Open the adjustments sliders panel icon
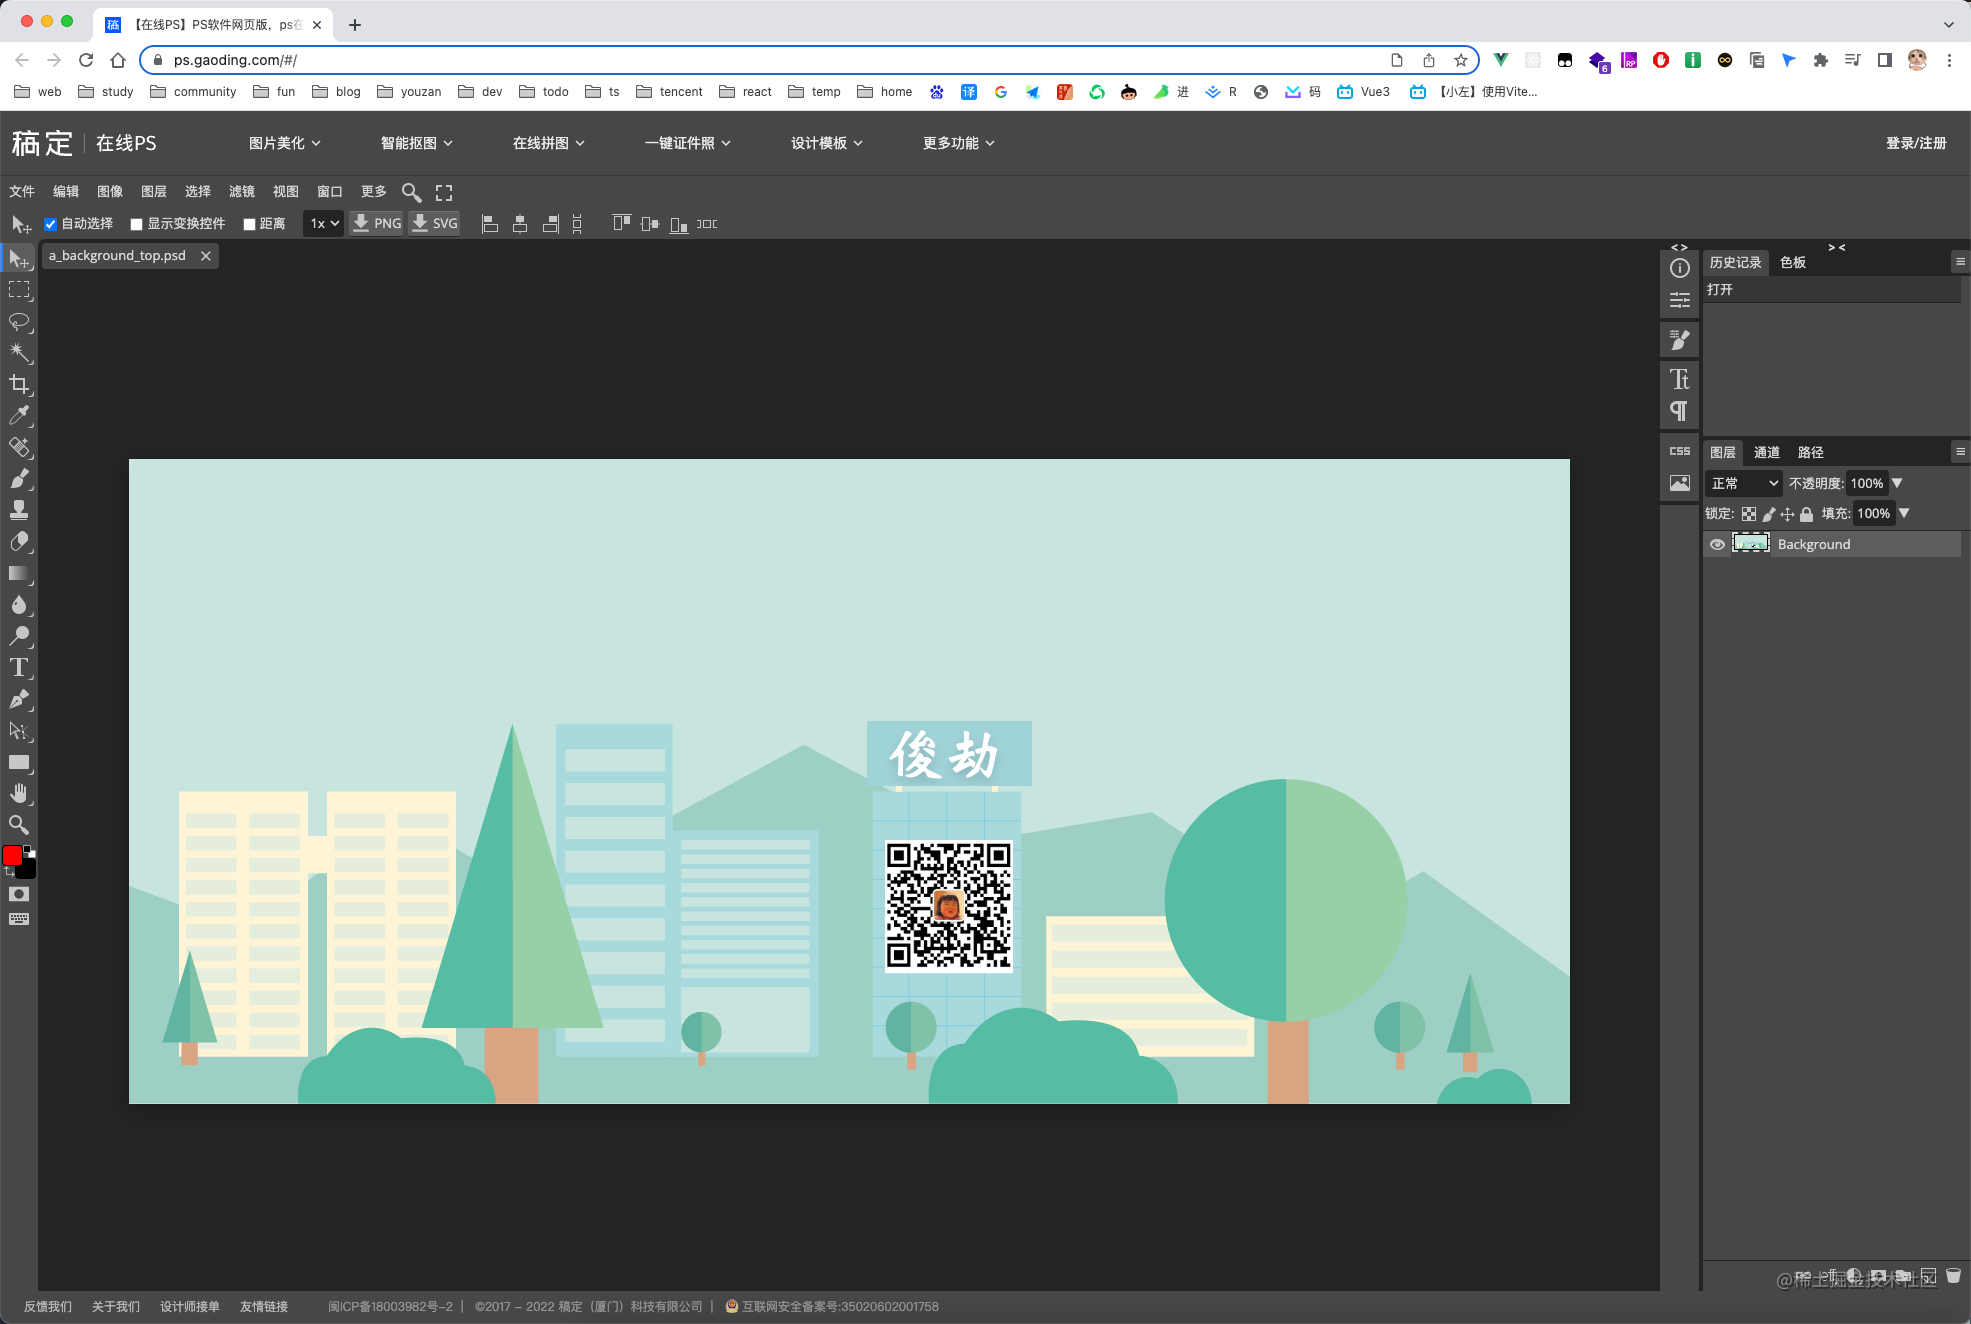The width and height of the screenshot is (1971, 1324). tap(1680, 300)
